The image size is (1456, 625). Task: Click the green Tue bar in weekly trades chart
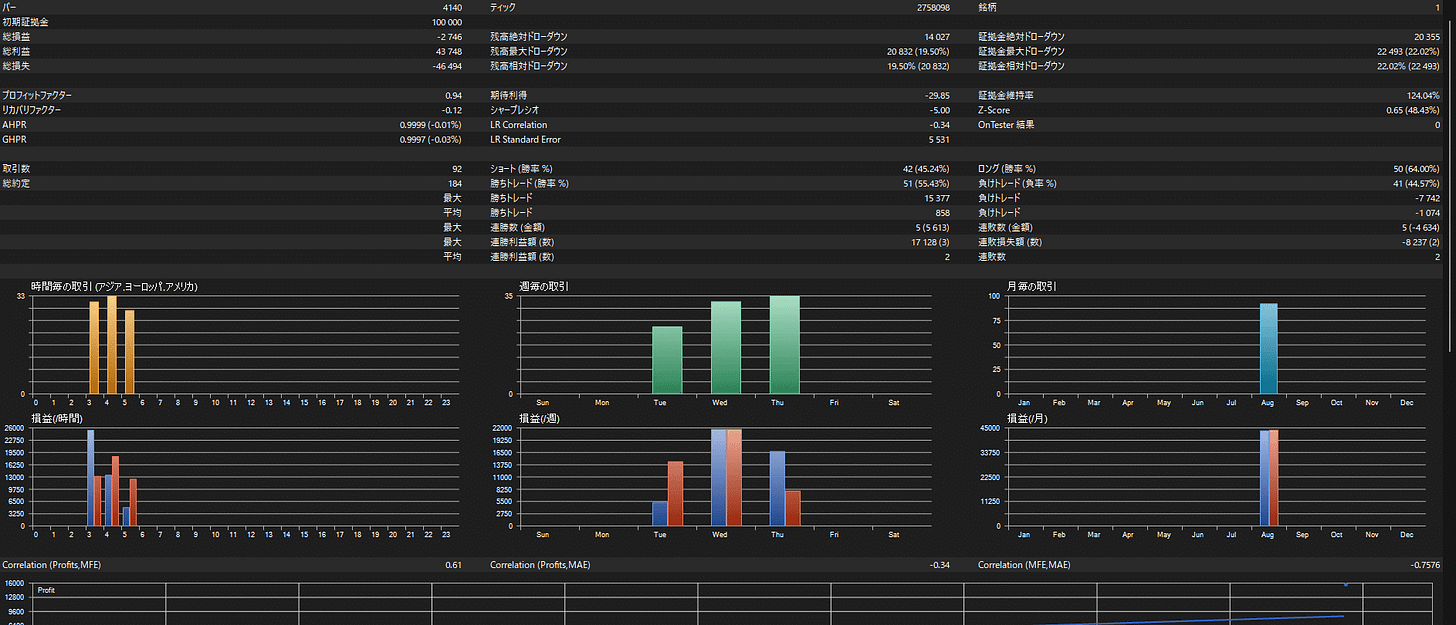tap(667, 360)
